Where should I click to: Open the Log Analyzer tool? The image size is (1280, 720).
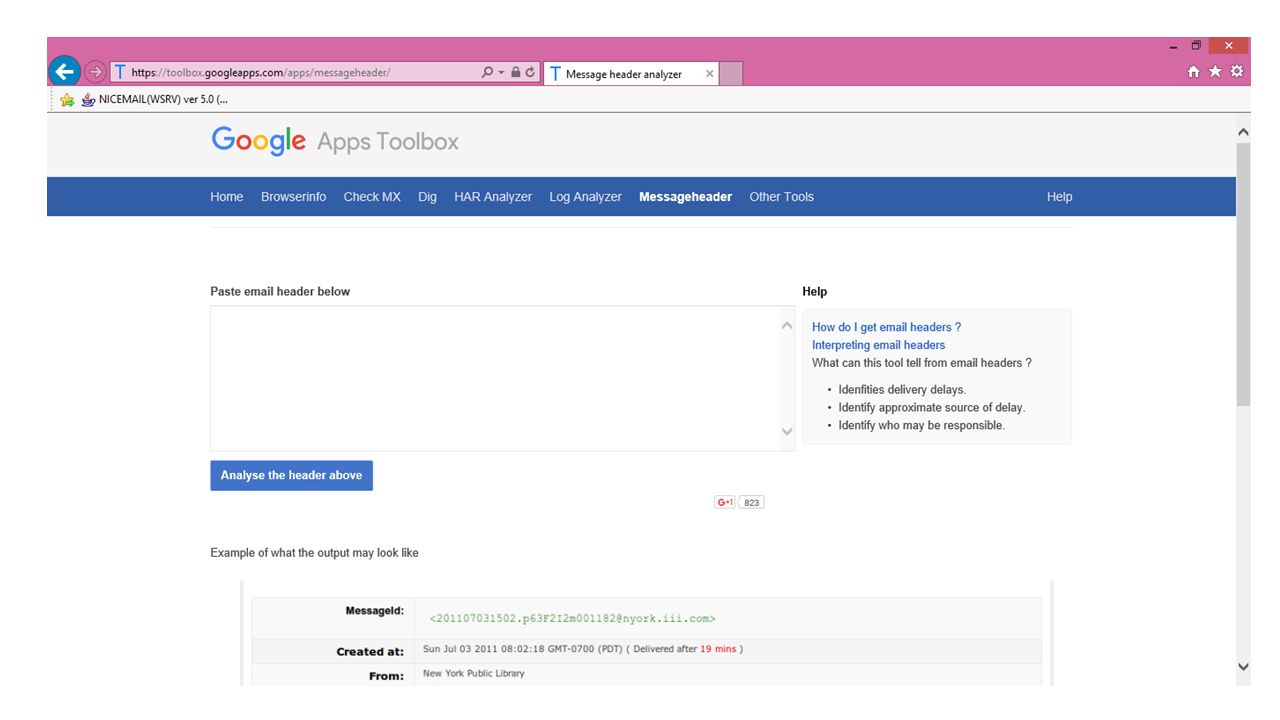pyautogui.click(x=586, y=197)
